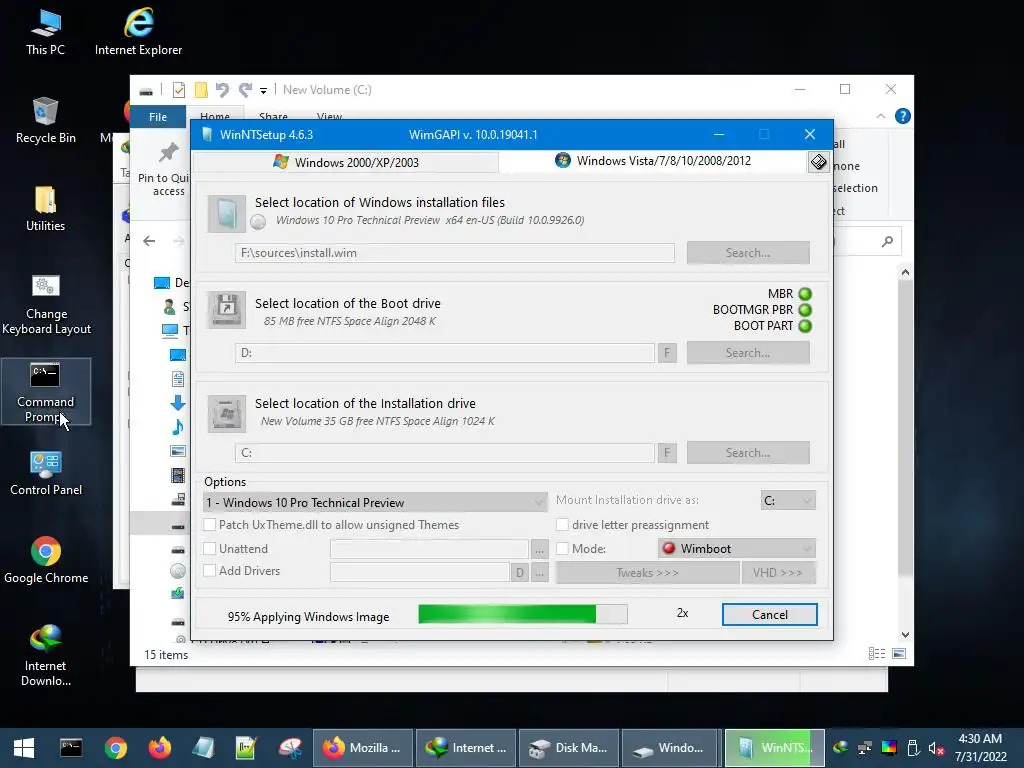Click the MBR green status indicator
This screenshot has height=768, width=1024.
(805, 294)
